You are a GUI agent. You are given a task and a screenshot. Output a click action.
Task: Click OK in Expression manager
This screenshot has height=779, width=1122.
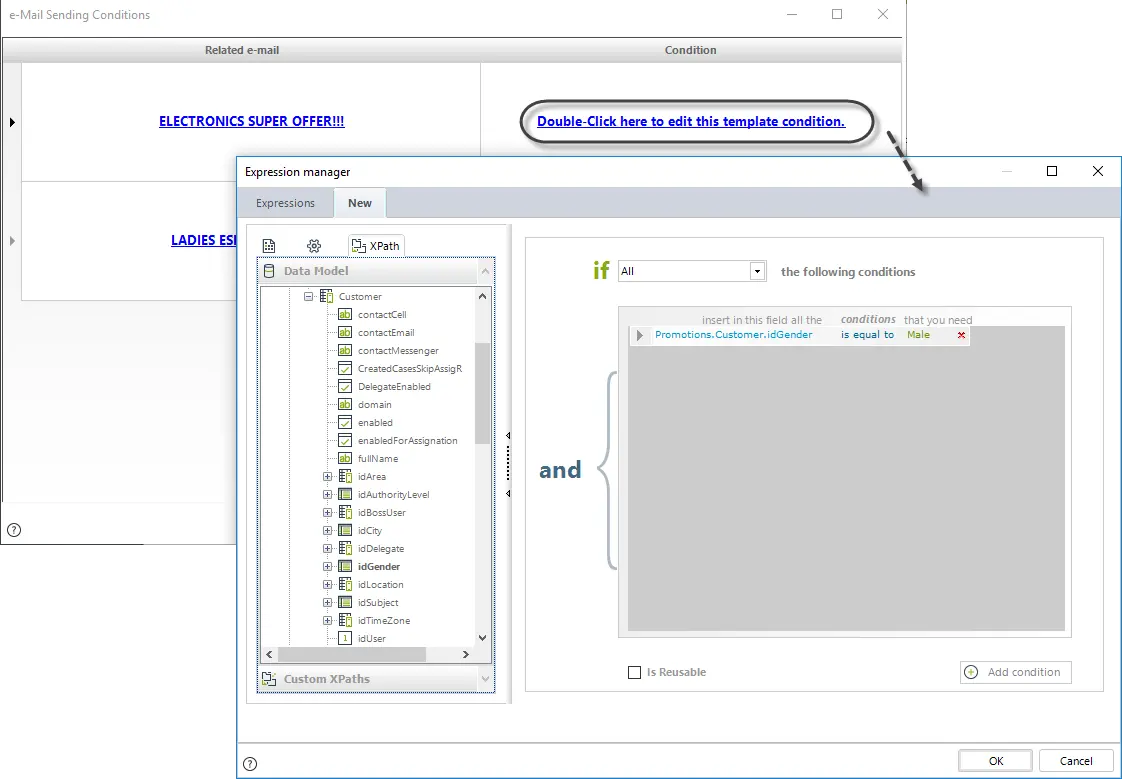pos(996,761)
